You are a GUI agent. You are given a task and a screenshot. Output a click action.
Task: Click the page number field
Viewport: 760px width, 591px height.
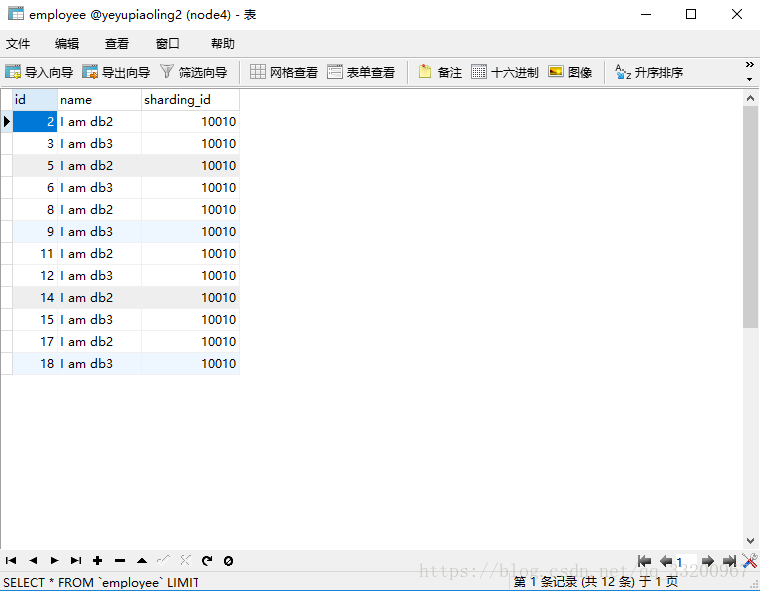pyautogui.click(x=686, y=562)
